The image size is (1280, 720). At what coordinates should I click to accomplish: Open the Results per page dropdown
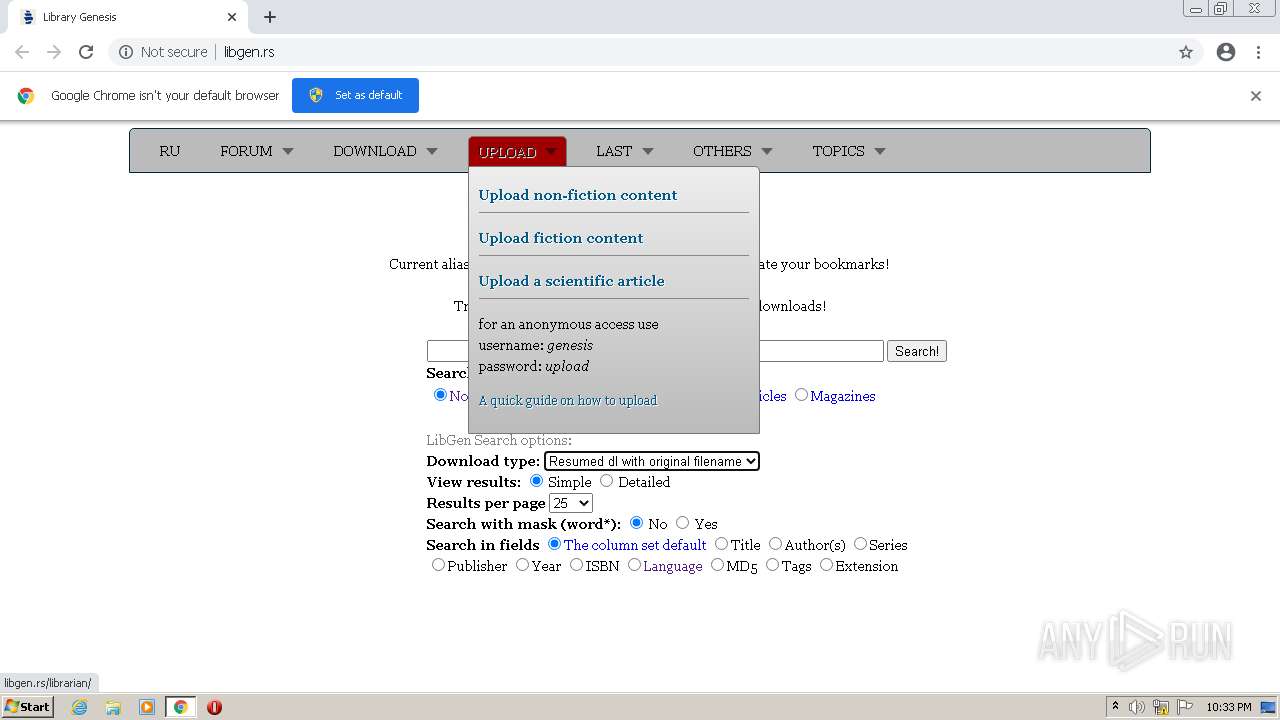[x=571, y=503]
